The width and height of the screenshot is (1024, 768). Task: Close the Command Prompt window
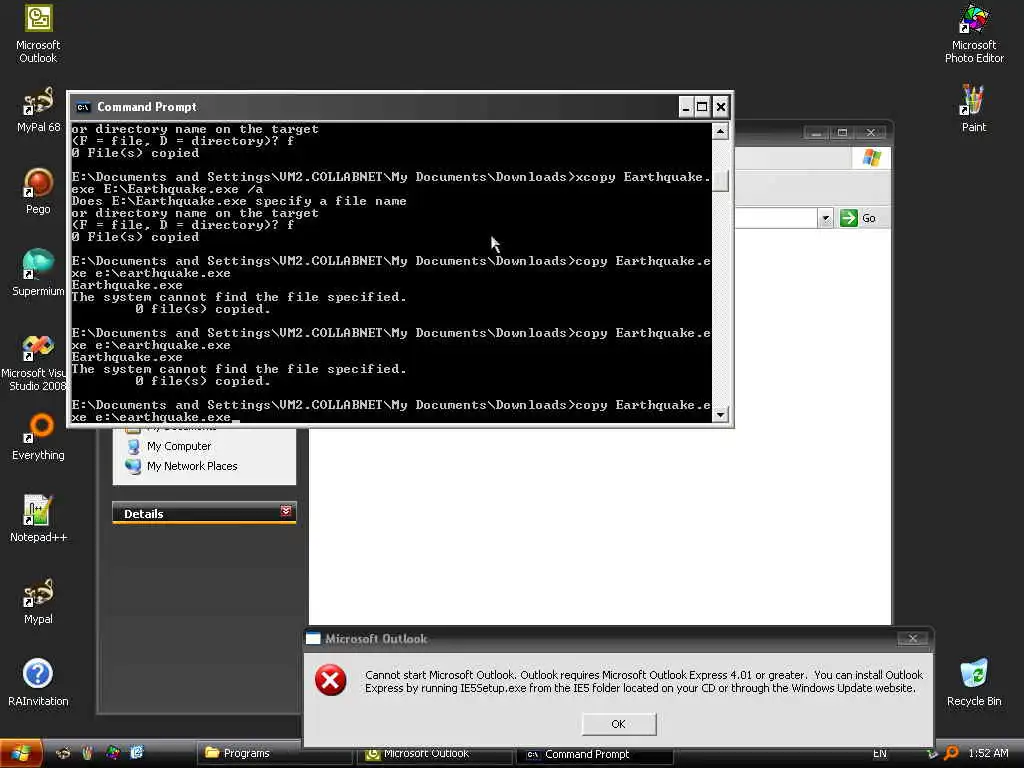(x=720, y=106)
